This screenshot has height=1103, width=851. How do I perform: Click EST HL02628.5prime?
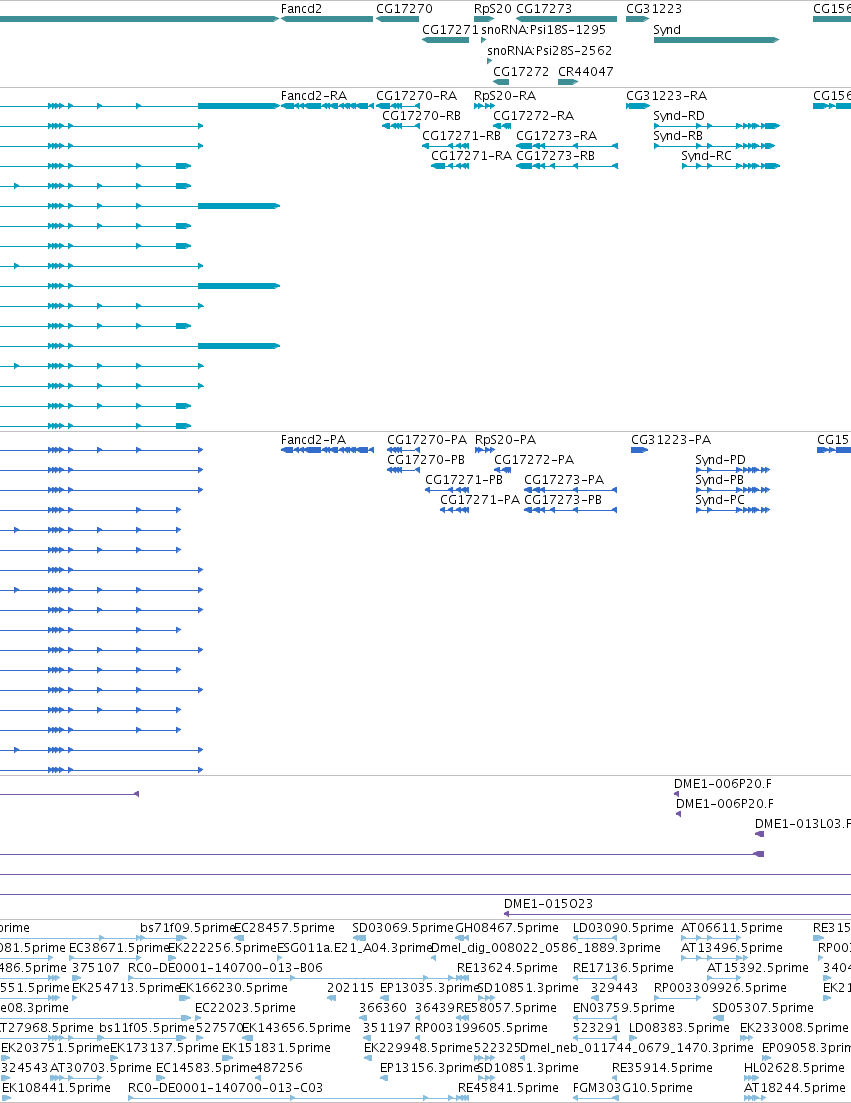(x=794, y=1068)
